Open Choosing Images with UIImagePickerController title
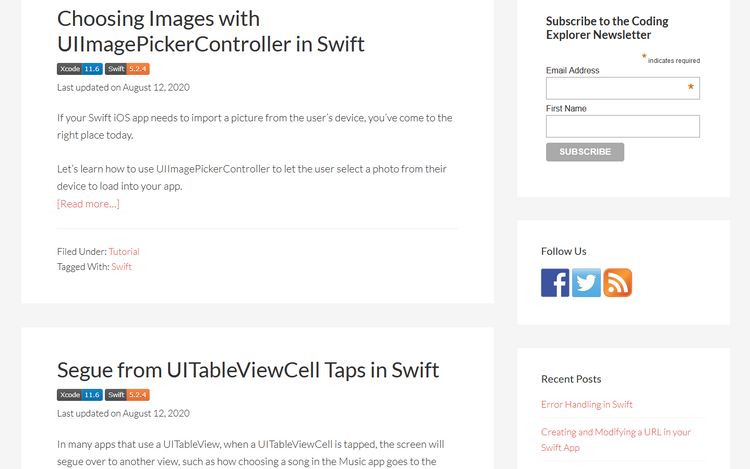 coord(210,32)
